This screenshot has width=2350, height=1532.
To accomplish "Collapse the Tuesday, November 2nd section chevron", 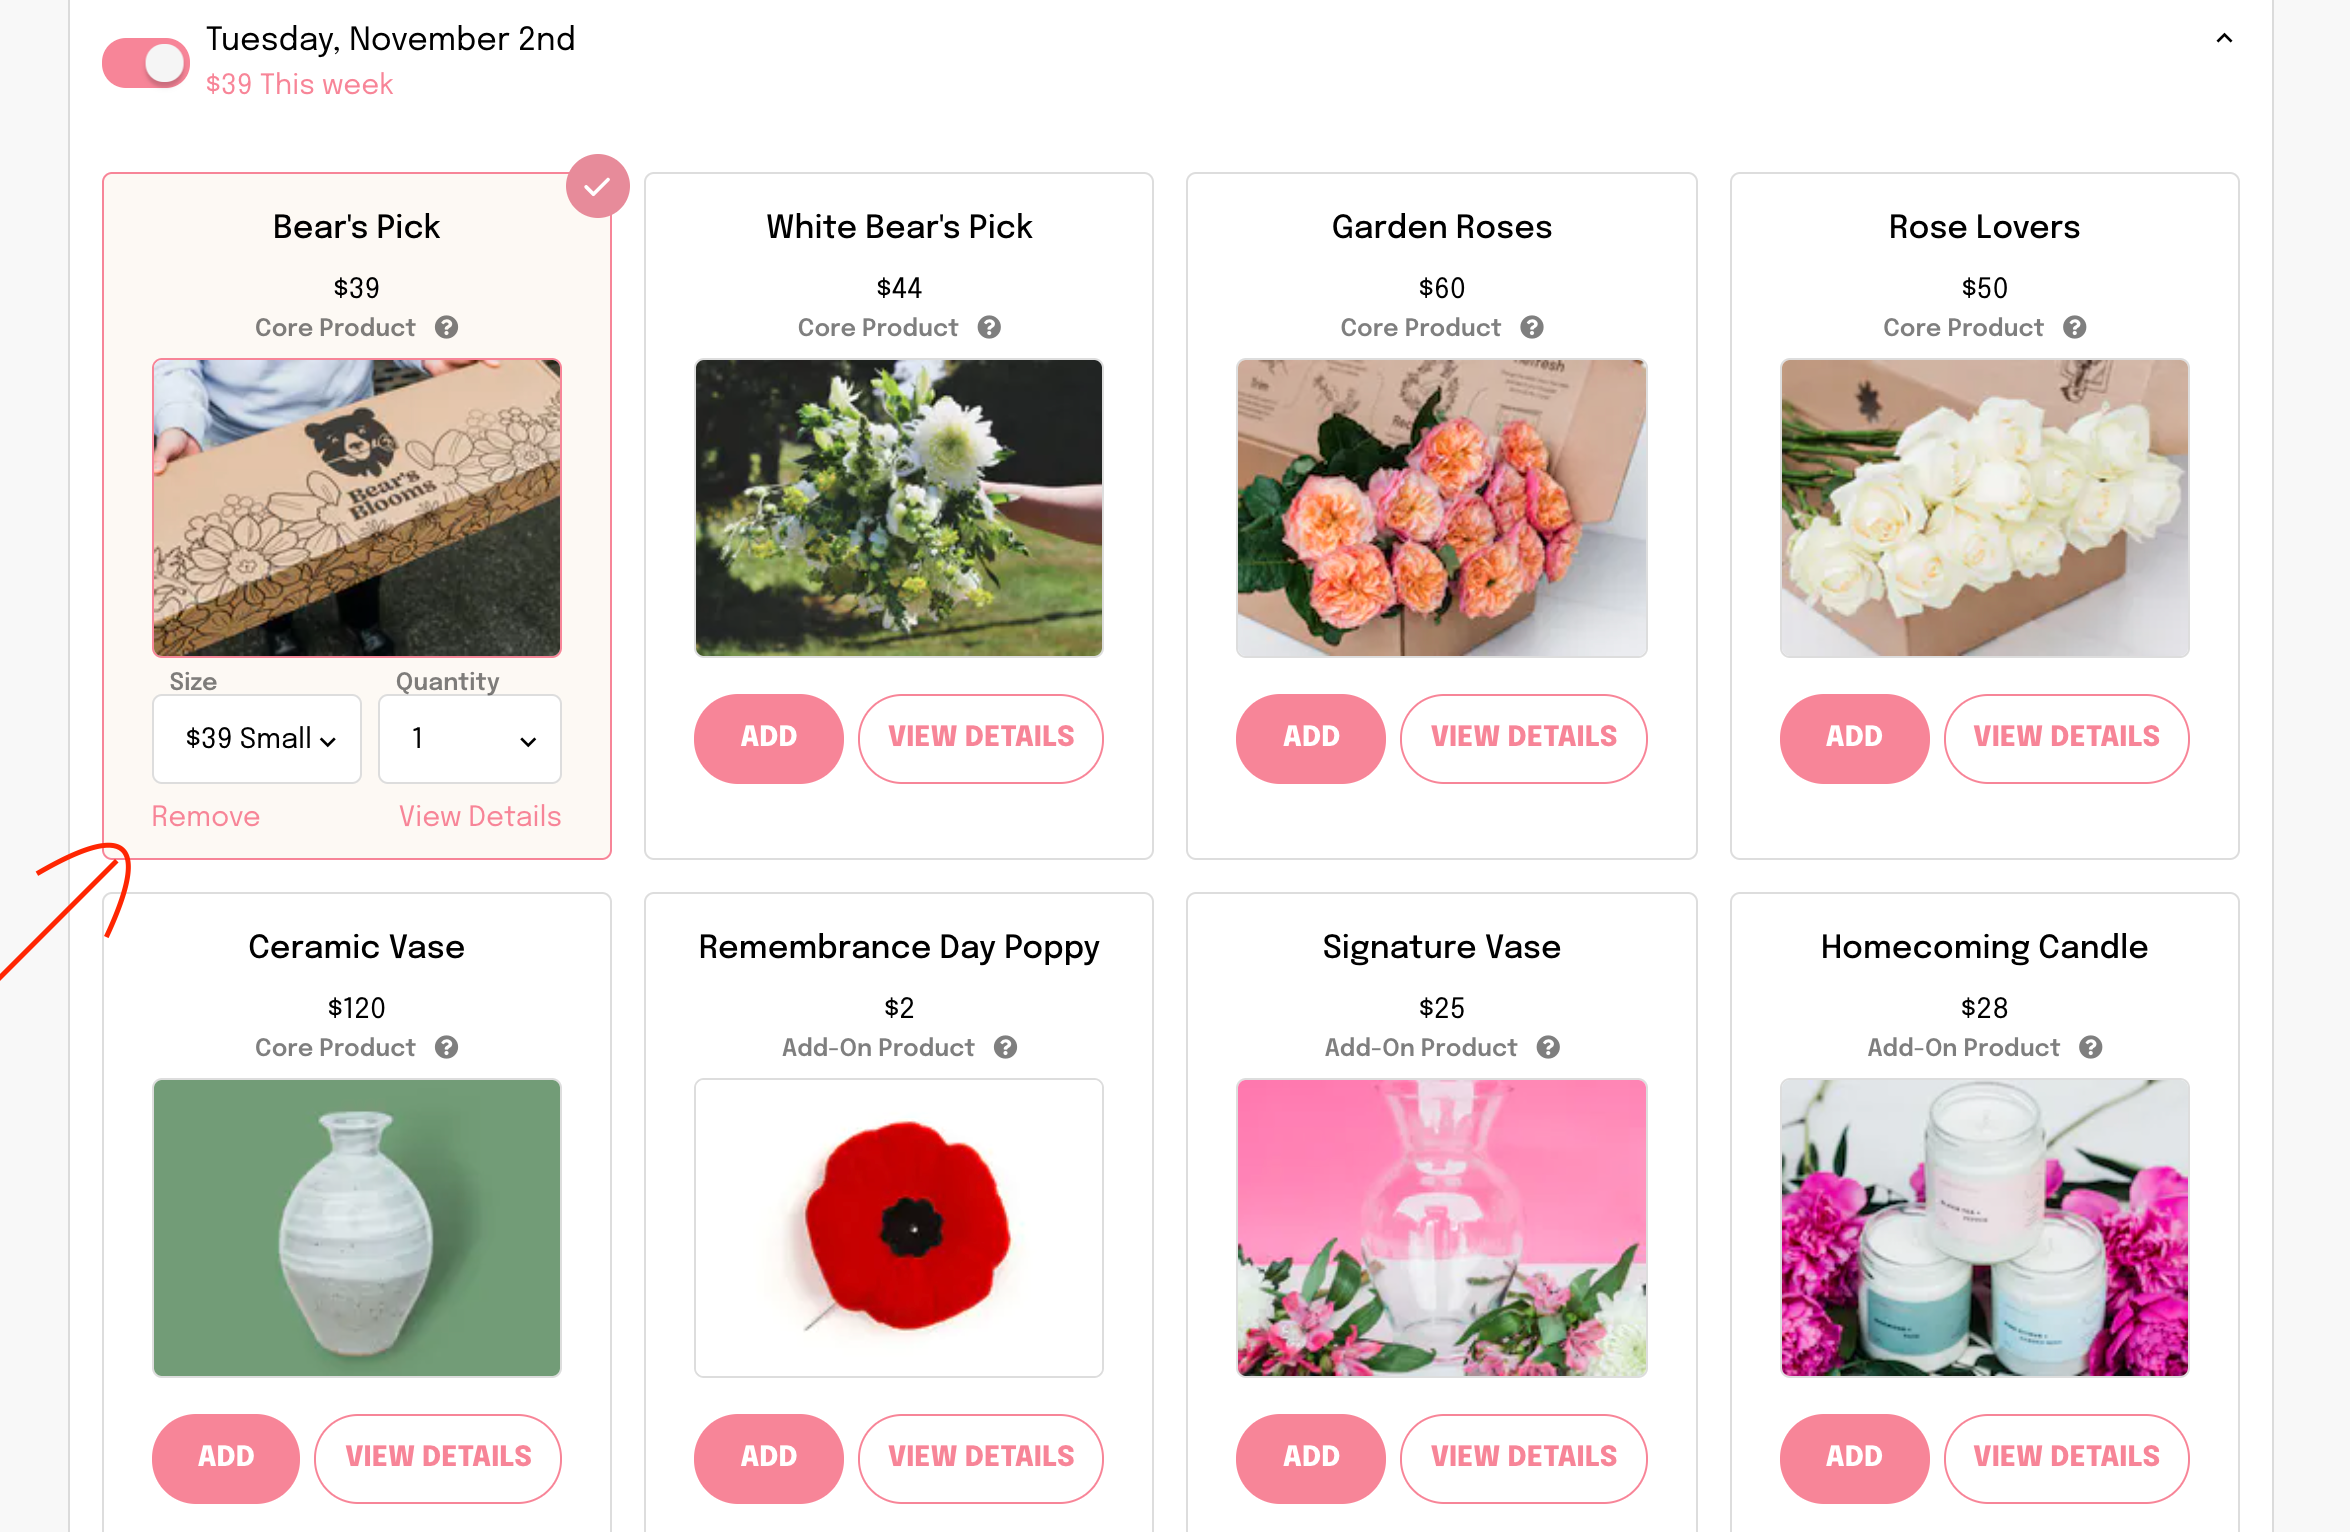I will point(2224,39).
